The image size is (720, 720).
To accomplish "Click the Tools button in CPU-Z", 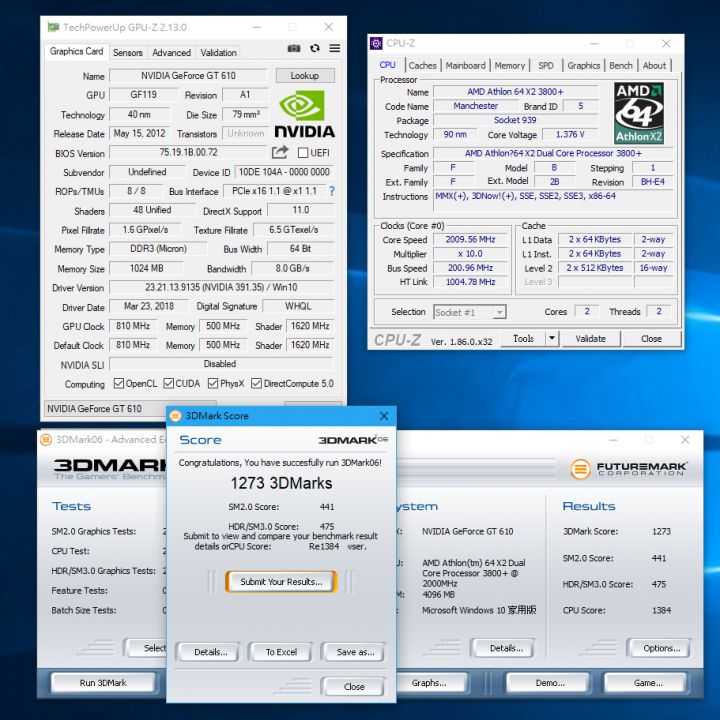I will point(523,339).
